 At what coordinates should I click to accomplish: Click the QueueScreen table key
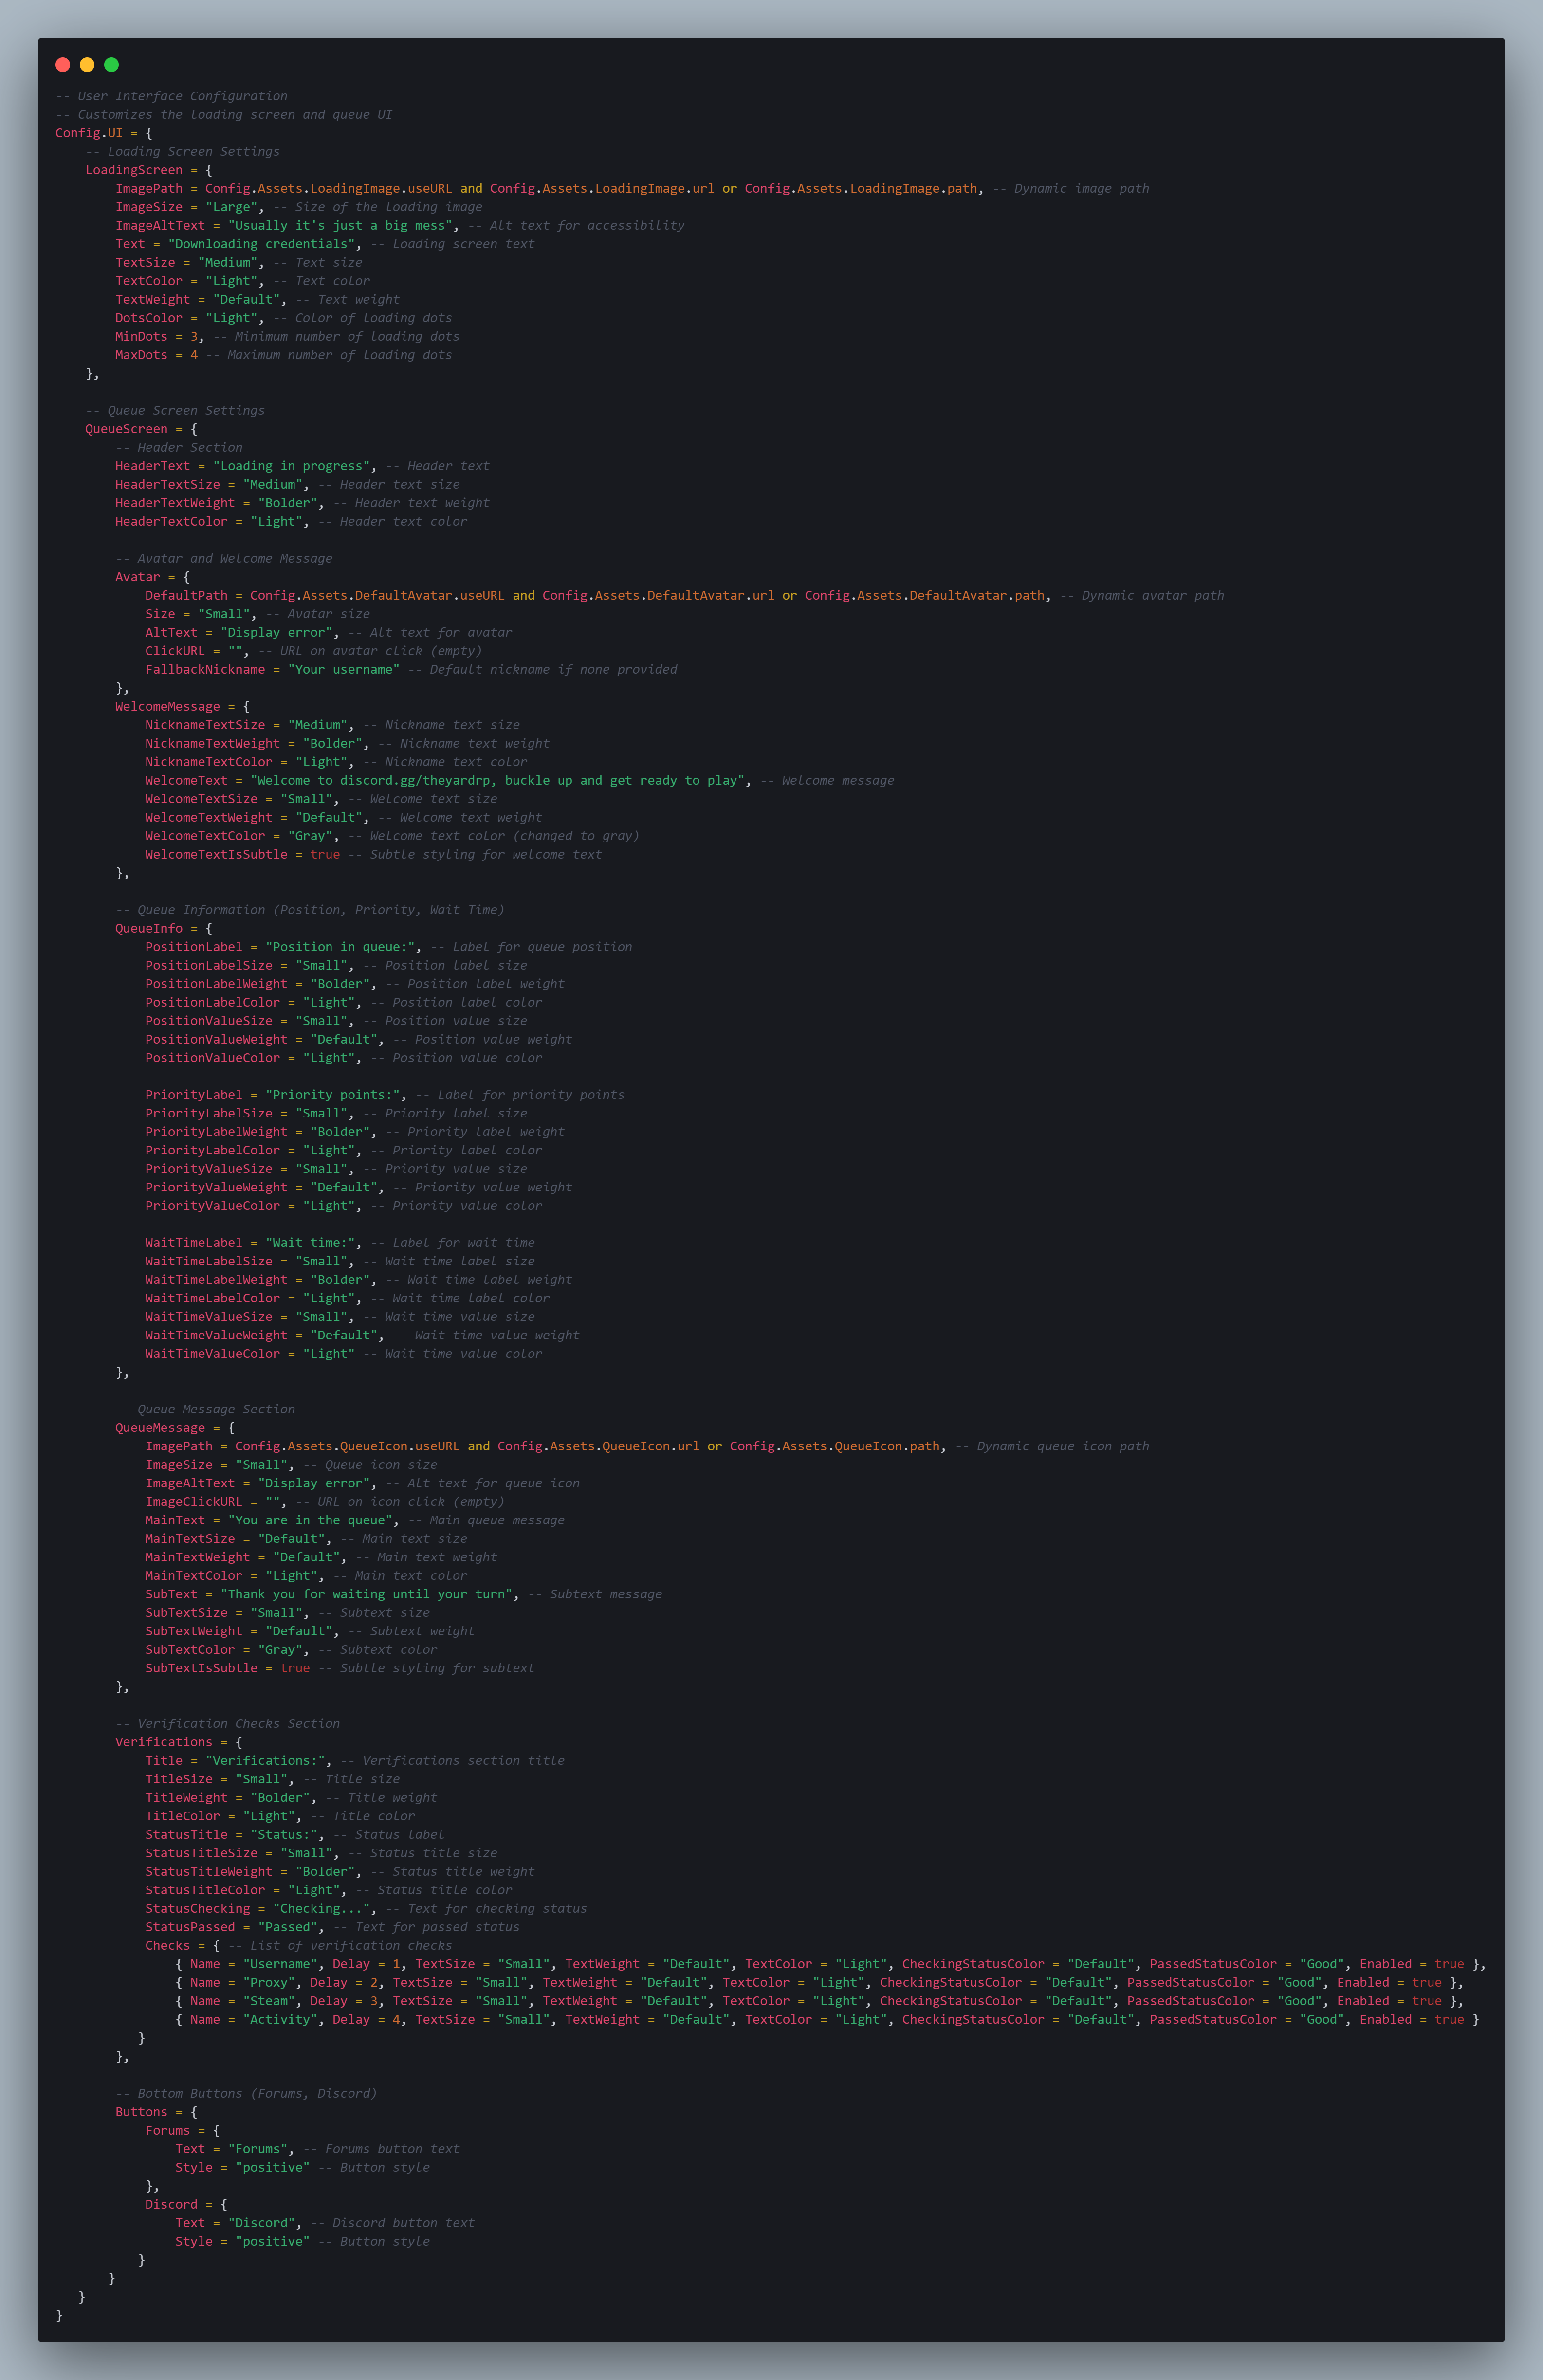click(126, 429)
